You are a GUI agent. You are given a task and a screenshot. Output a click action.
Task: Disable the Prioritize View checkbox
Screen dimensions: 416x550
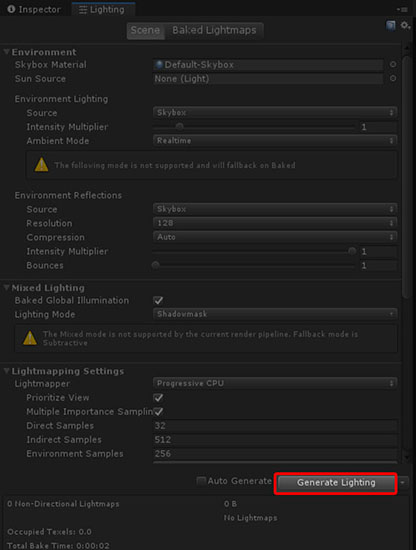click(x=158, y=398)
